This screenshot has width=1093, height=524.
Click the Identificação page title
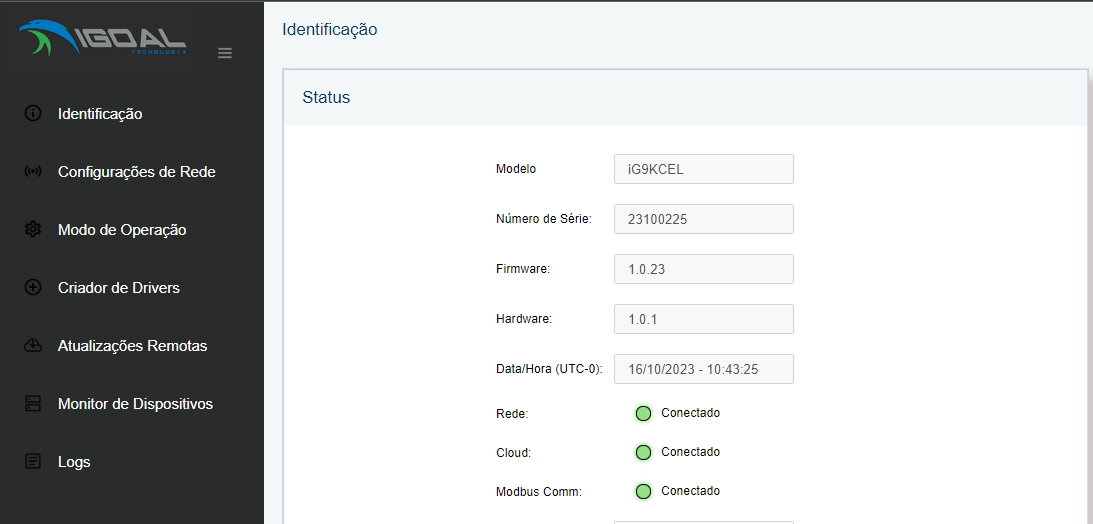tap(330, 29)
